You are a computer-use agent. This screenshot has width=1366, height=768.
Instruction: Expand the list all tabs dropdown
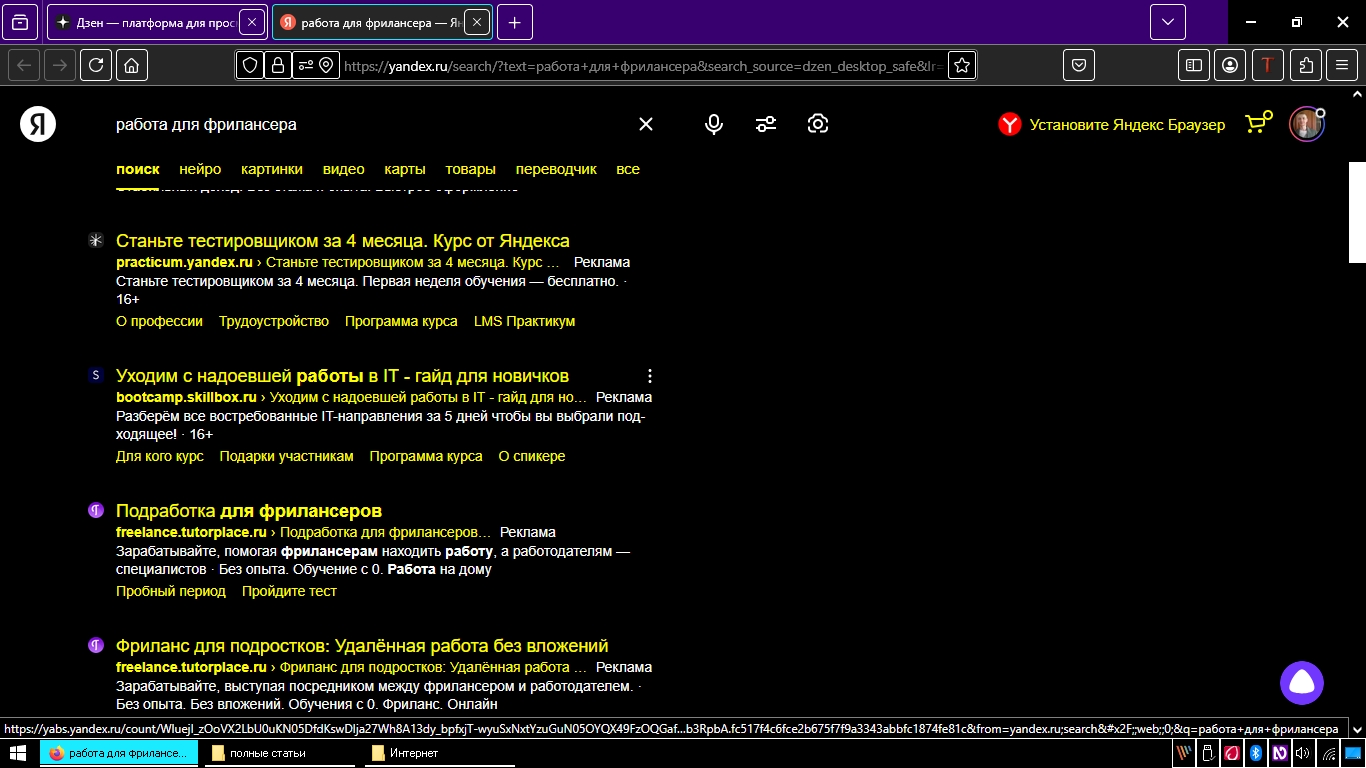pos(1167,22)
